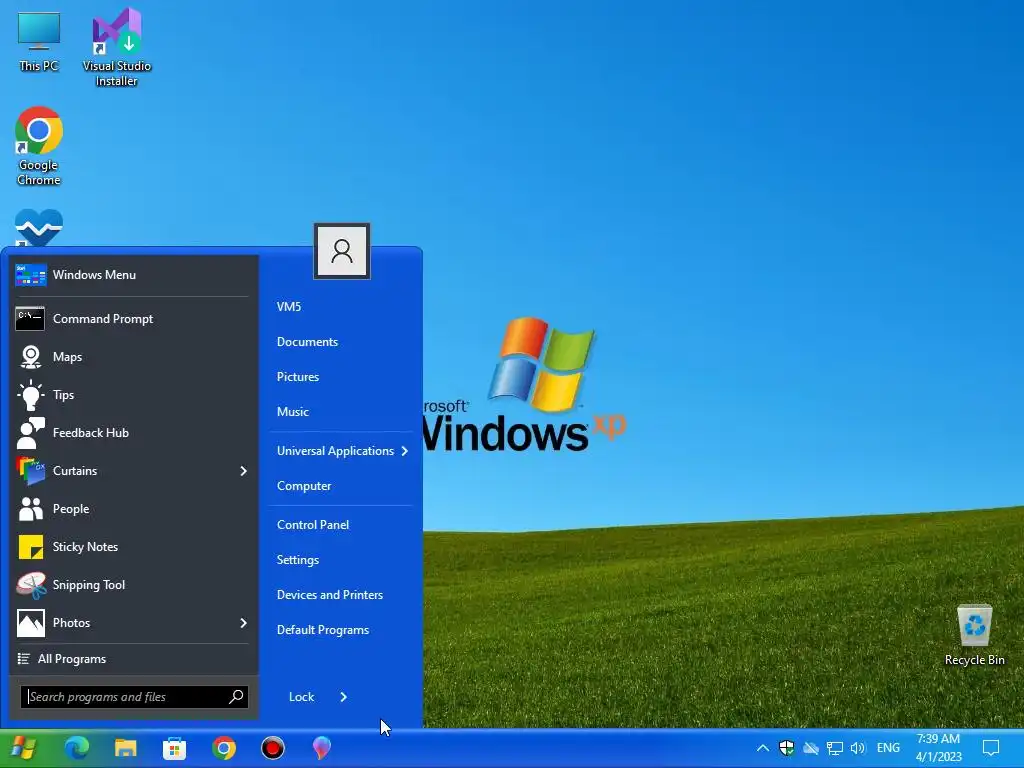Expand the Curtains submenu arrow
Image resolution: width=1024 pixels, height=768 pixels.
(243, 471)
